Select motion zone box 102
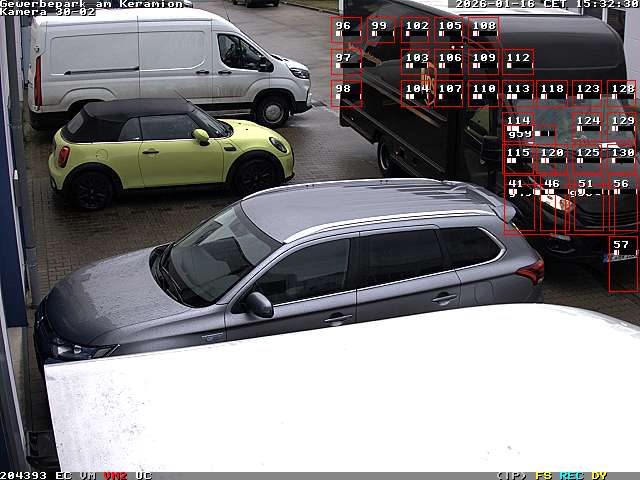This screenshot has height=480, width=640. pyautogui.click(x=416, y=30)
